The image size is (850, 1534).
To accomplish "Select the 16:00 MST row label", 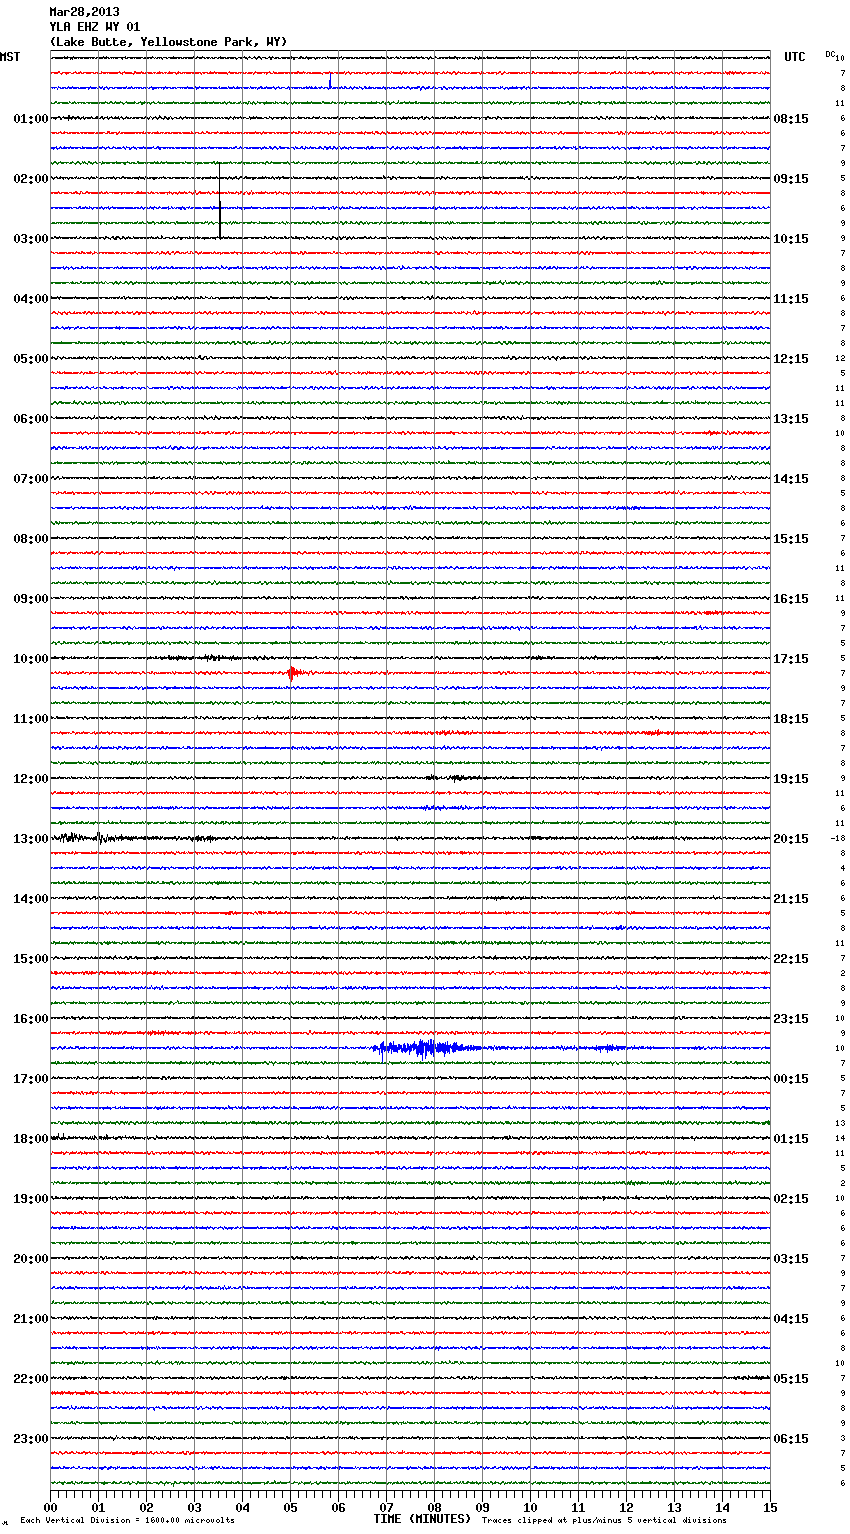I will click(x=30, y=1019).
